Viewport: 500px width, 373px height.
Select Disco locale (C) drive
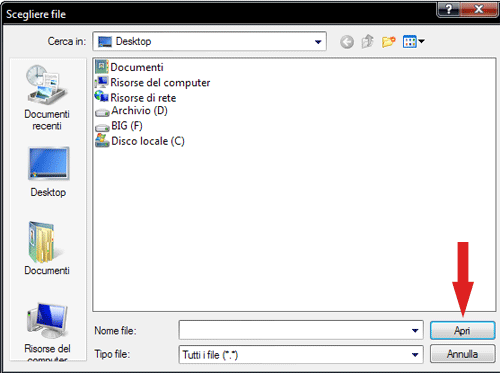coord(140,141)
